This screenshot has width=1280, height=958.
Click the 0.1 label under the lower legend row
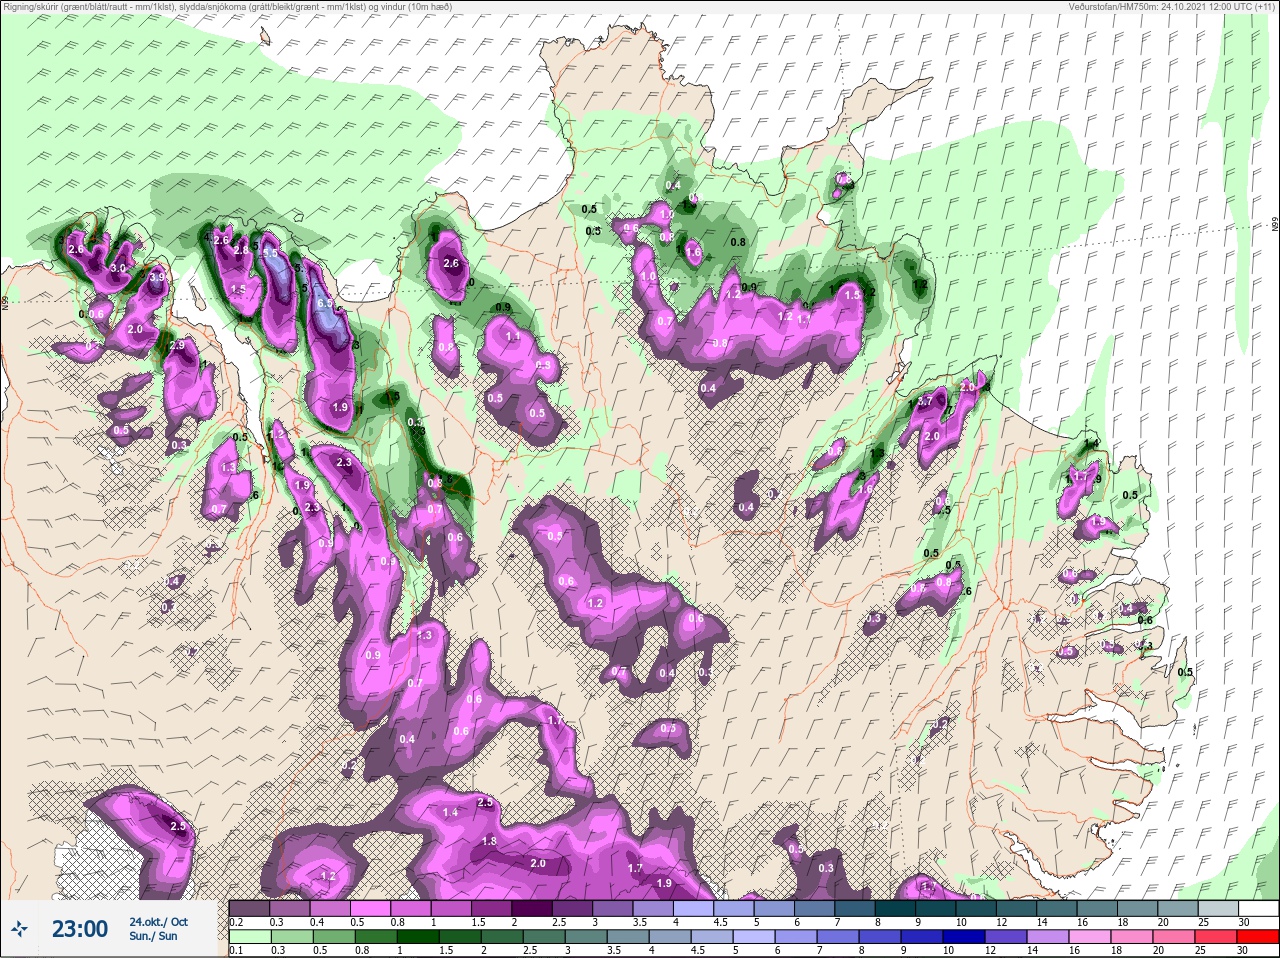[x=236, y=950]
